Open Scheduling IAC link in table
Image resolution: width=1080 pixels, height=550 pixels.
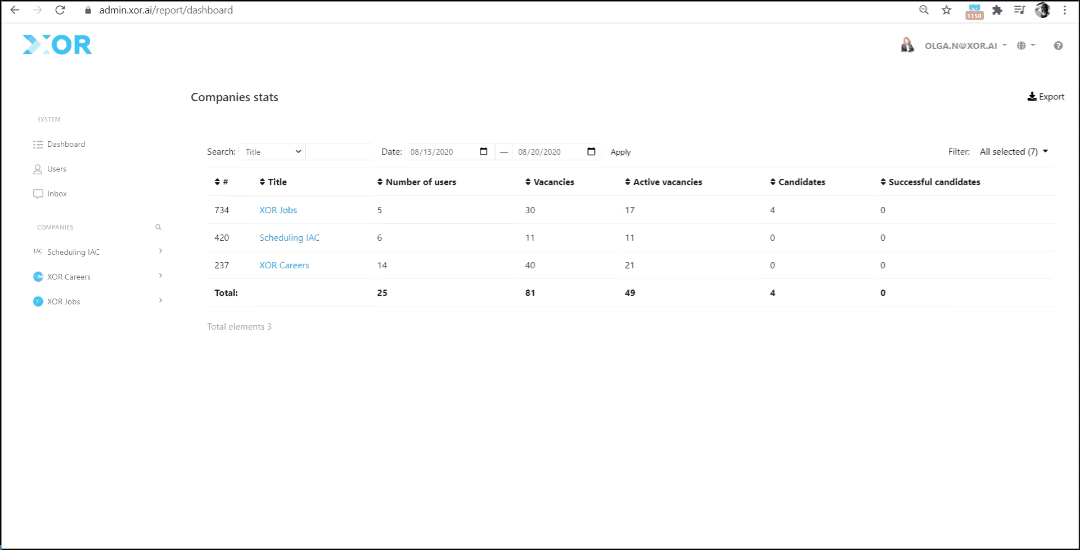coord(289,237)
